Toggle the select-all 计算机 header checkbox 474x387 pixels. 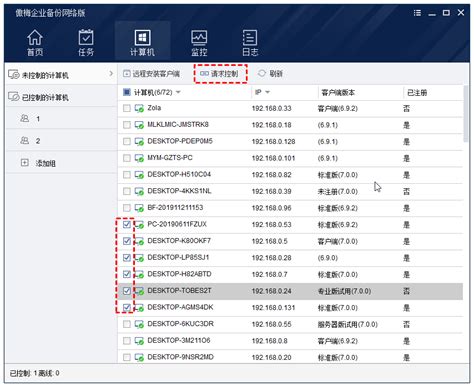tap(127, 92)
